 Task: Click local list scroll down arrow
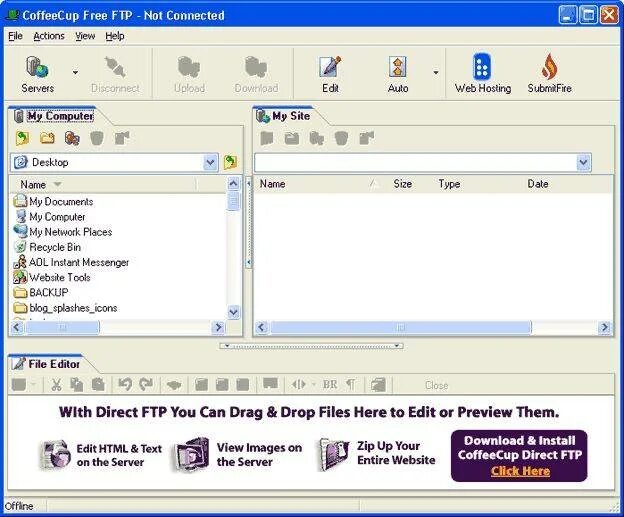point(233,312)
